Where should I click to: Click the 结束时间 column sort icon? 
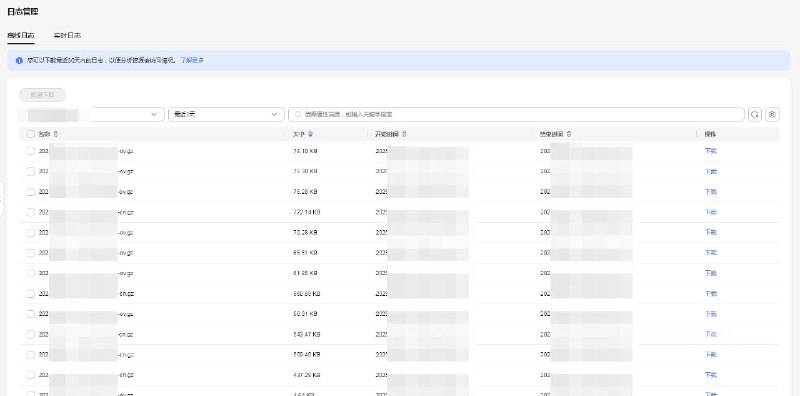pyautogui.click(x=568, y=134)
